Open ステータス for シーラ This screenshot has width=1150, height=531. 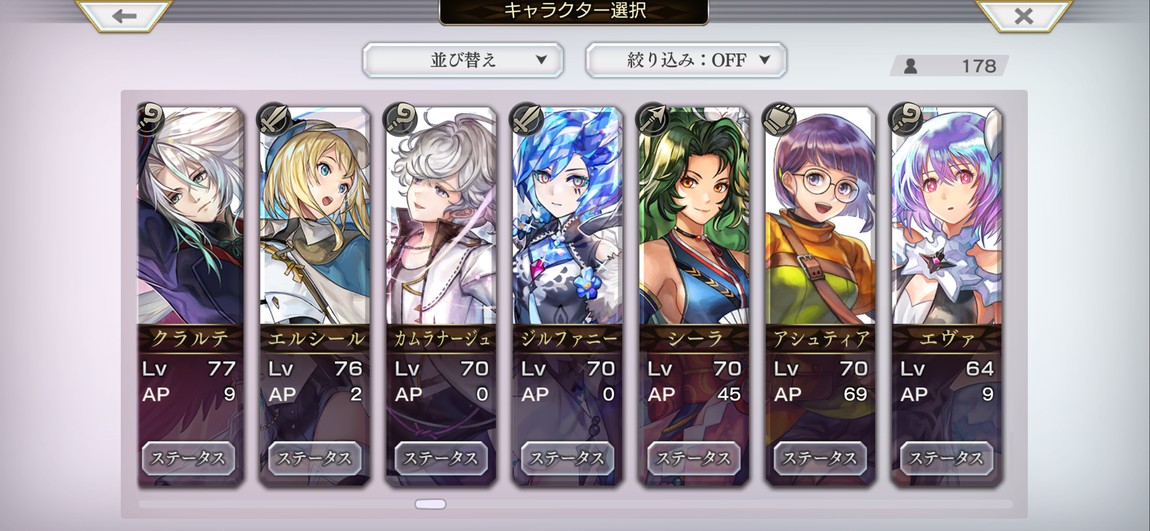pyautogui.click(x=693, y=458)
